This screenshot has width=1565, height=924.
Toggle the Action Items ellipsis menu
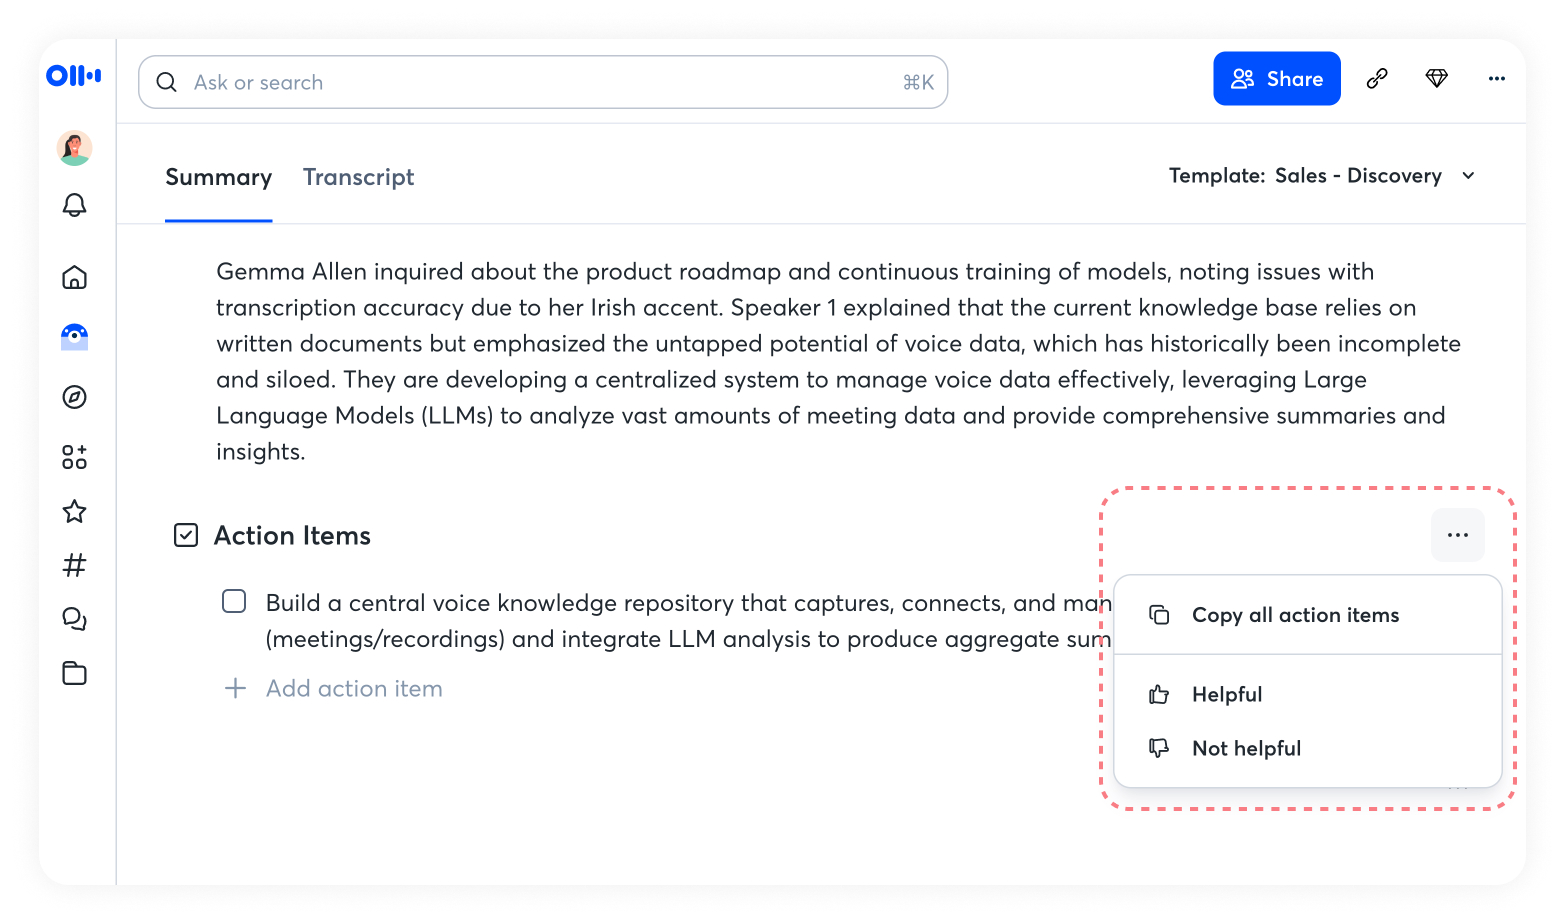[x=1457, y=535]
